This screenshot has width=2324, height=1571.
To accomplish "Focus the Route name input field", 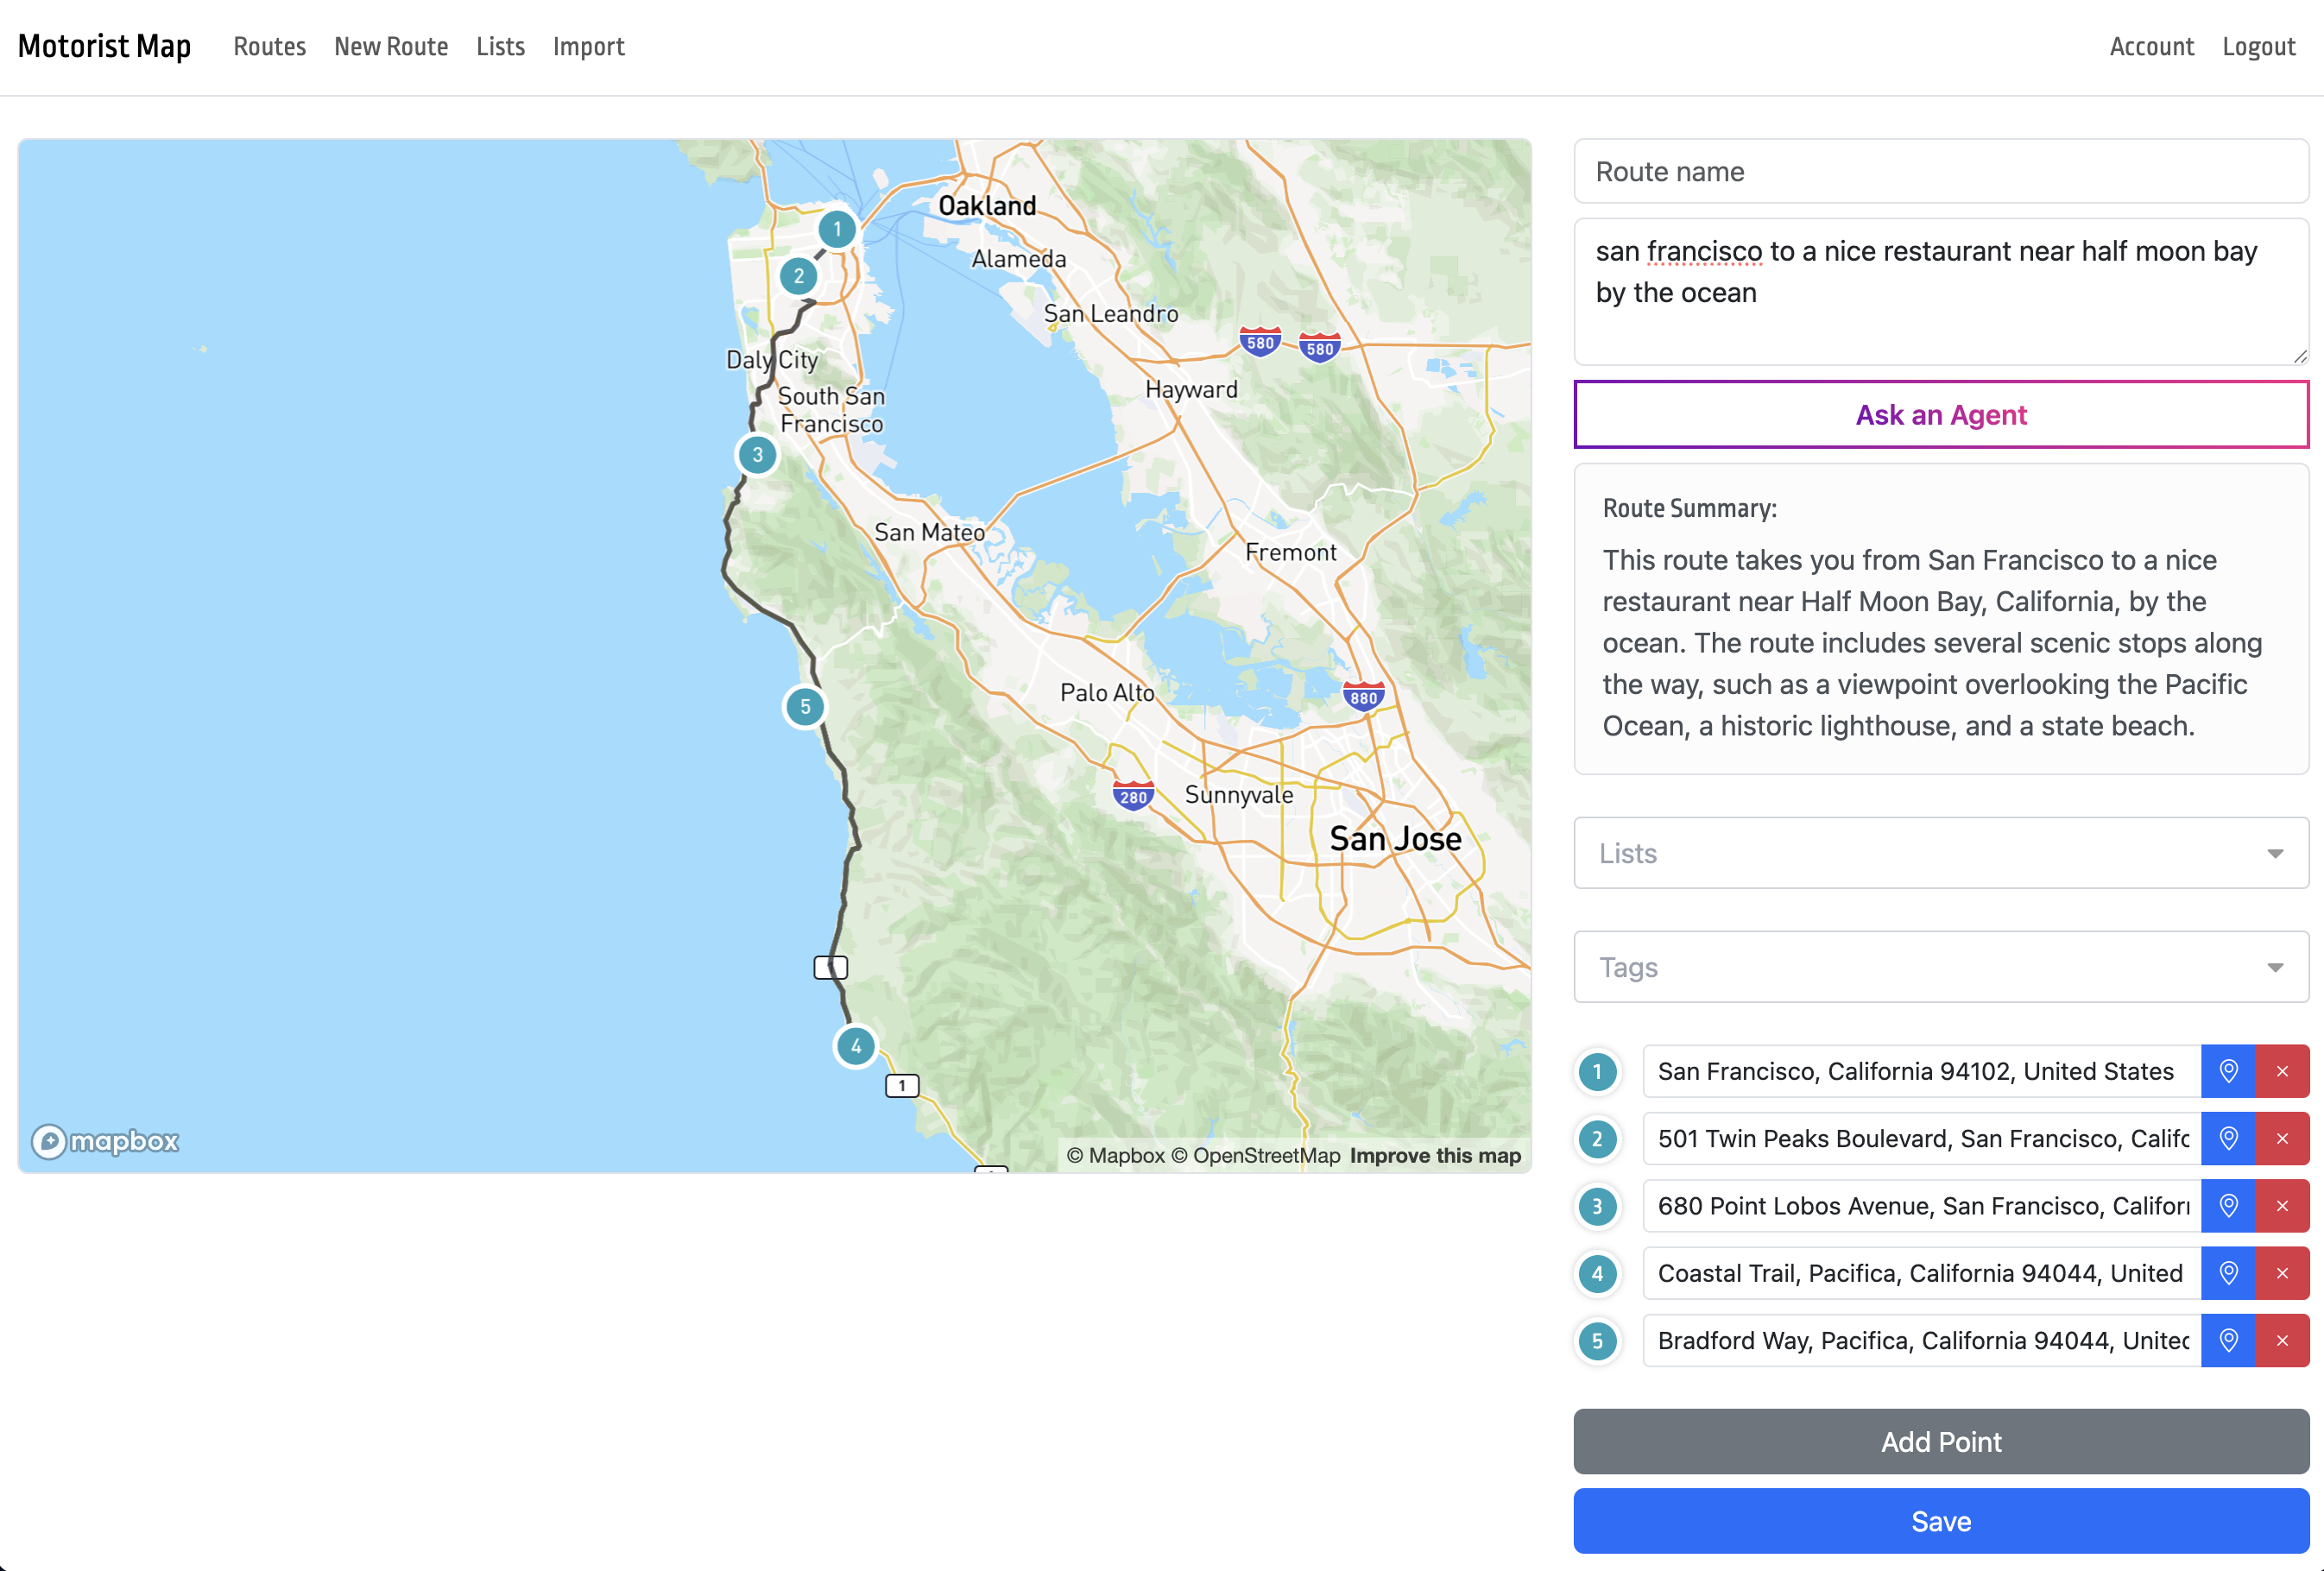I will coord(1940,172).
